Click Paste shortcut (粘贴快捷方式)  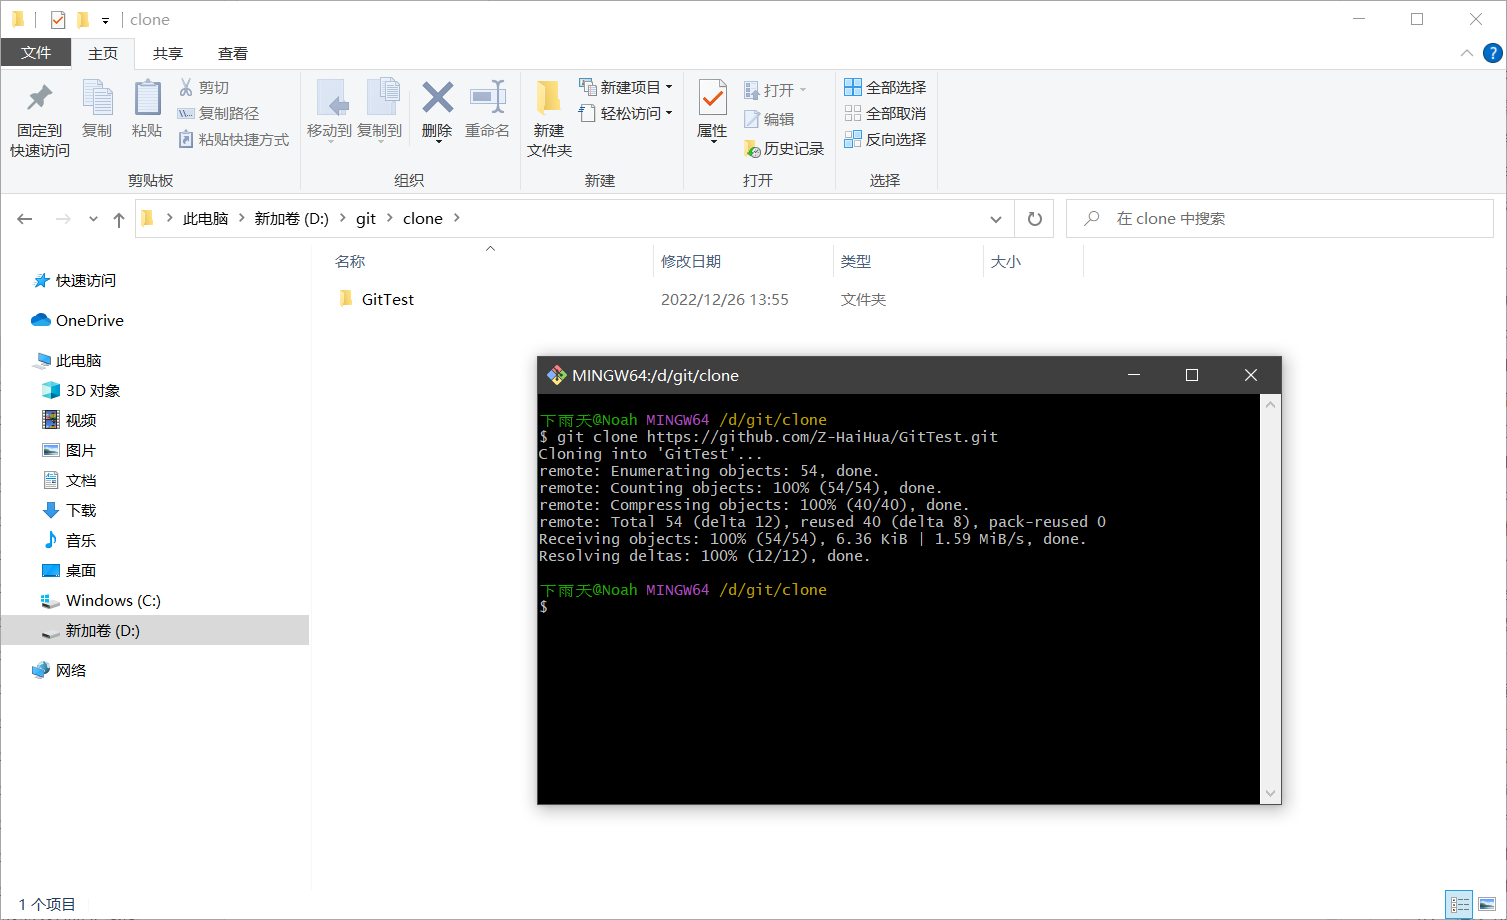click(x=234, y=140)
